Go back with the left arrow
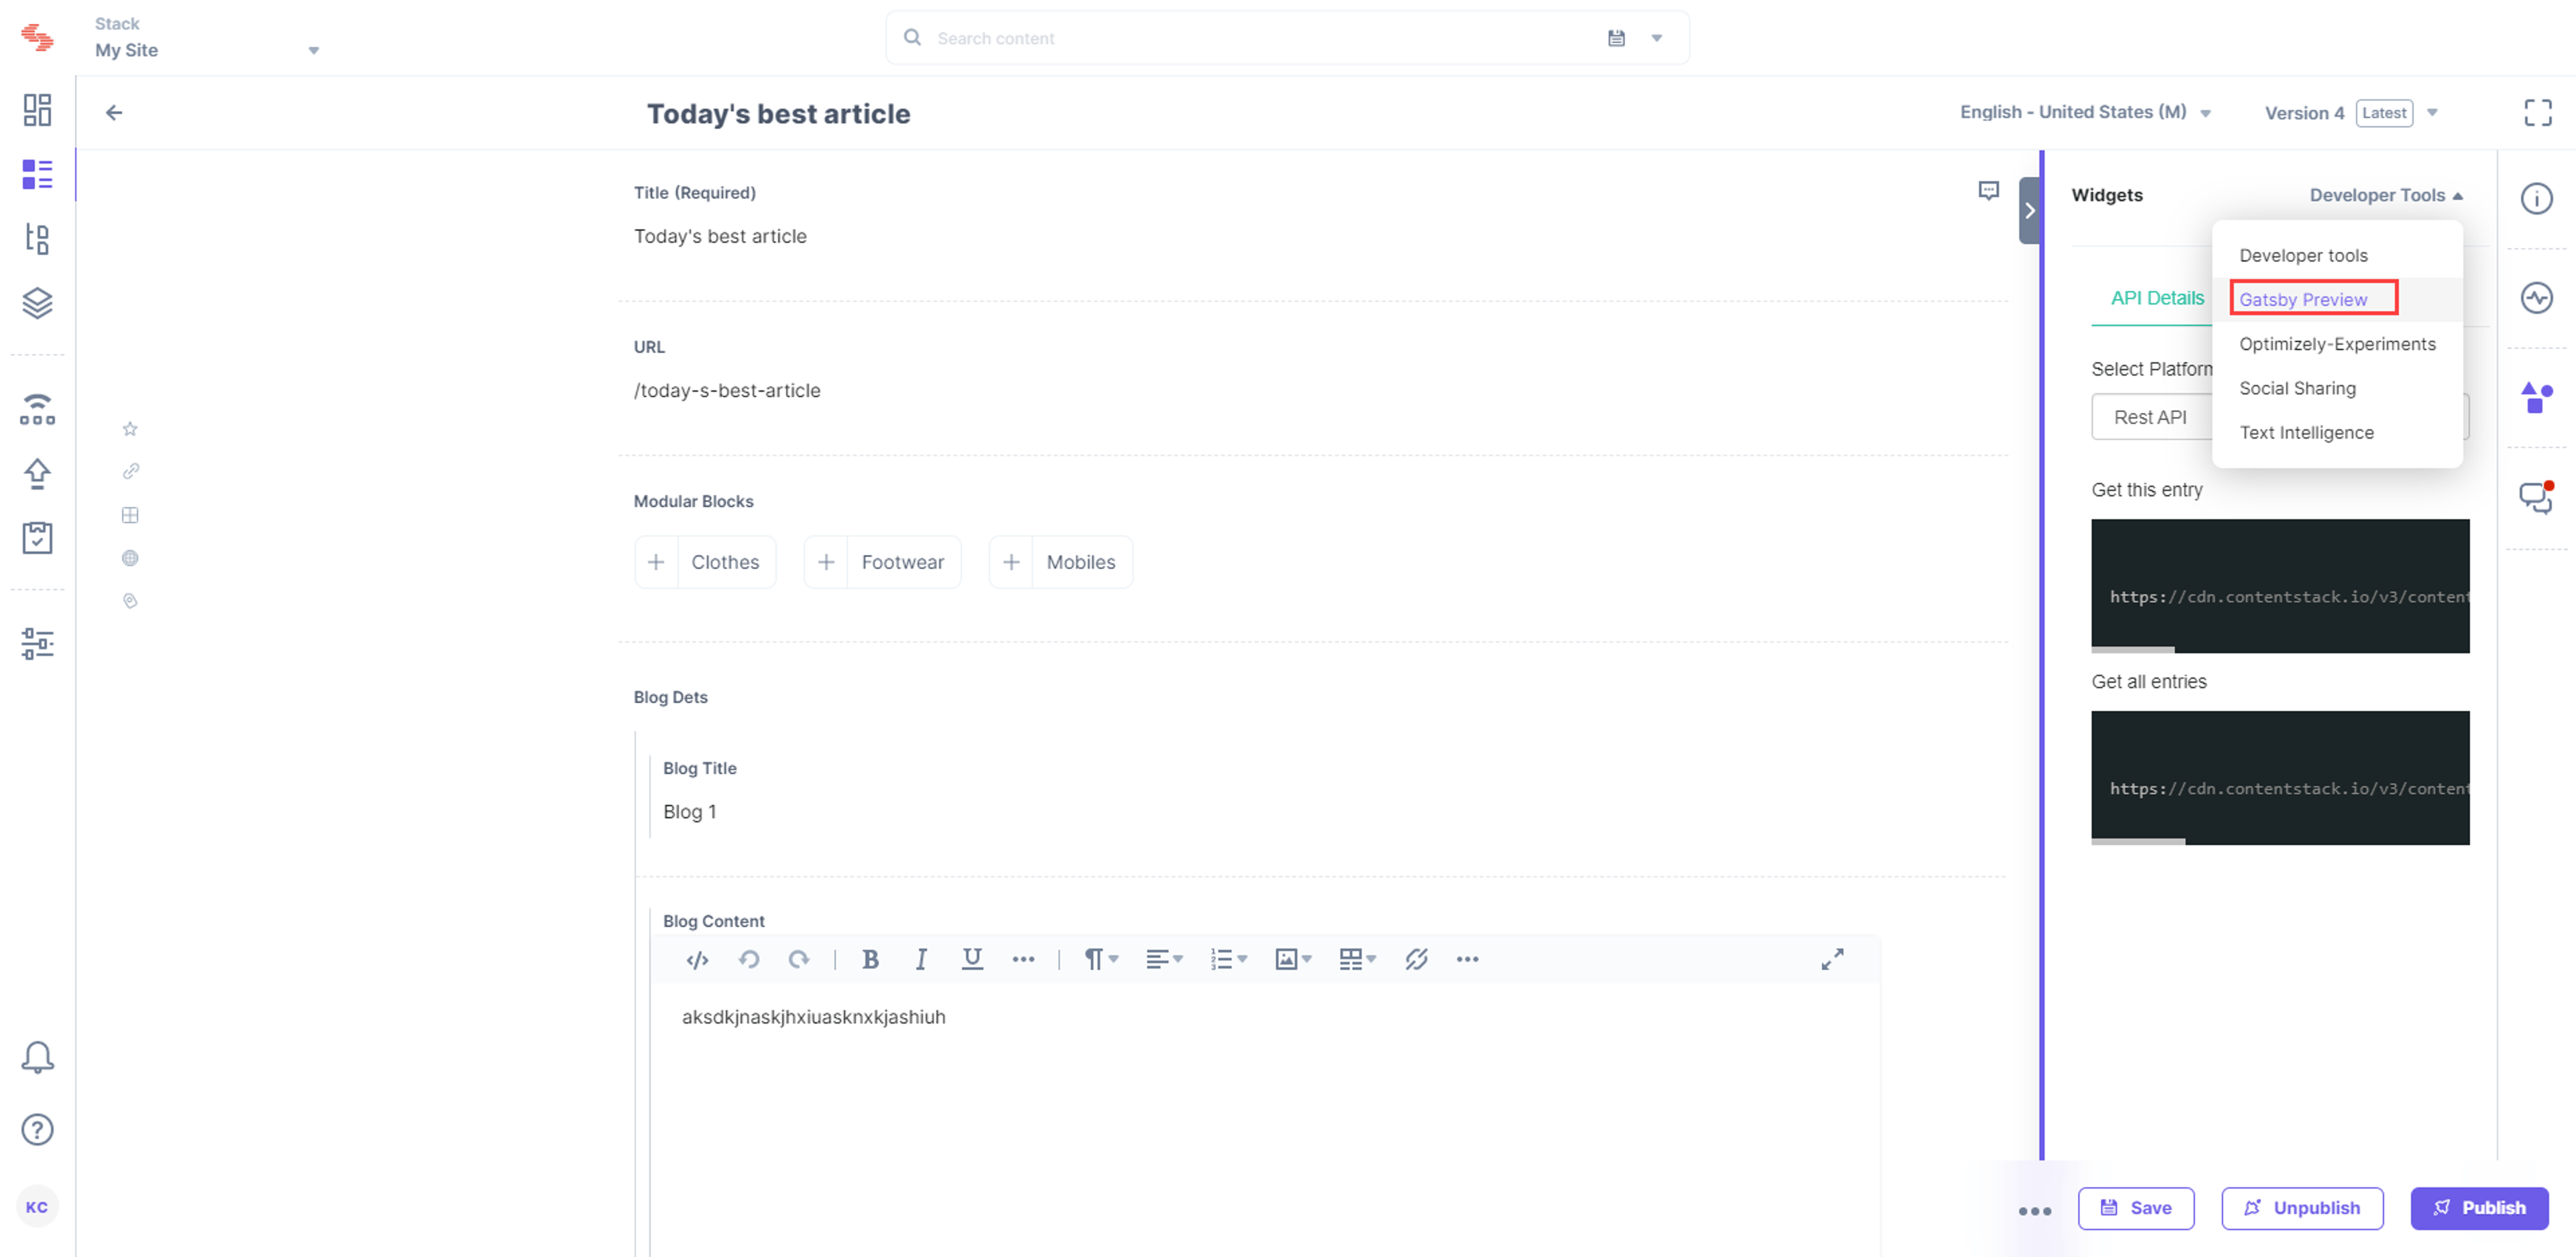2576x1257 pixels. pyautogui.click(x=114, y=113)
